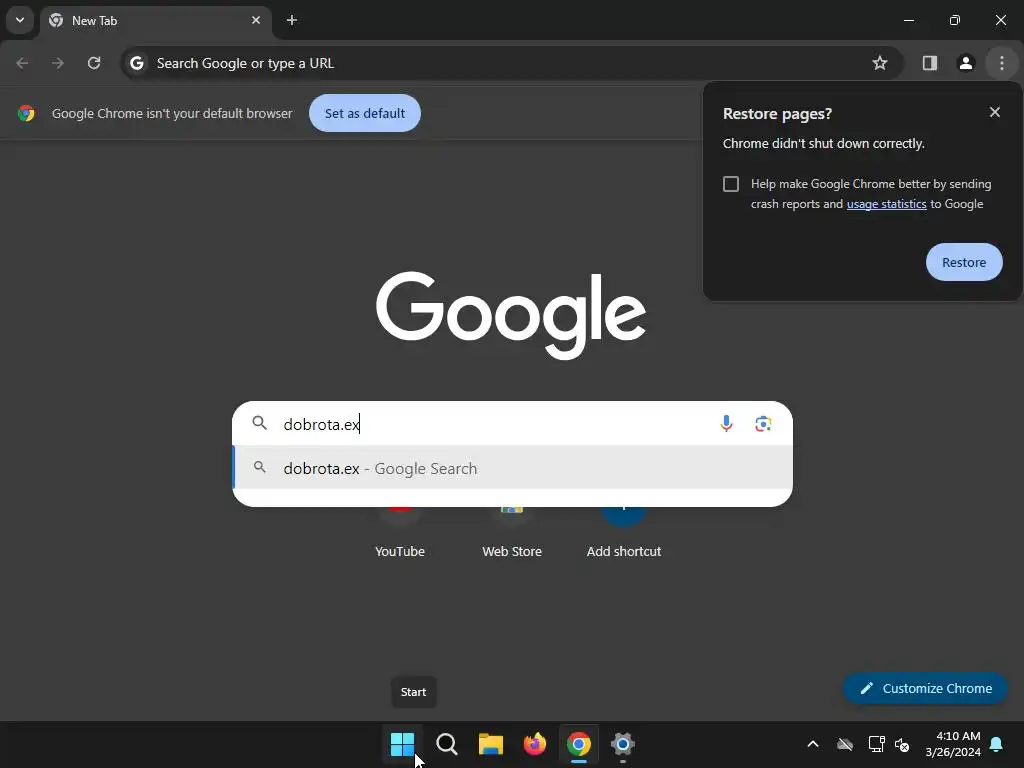Close the New Tab tab
The image size is (1024, 768).
coord(256,20)
